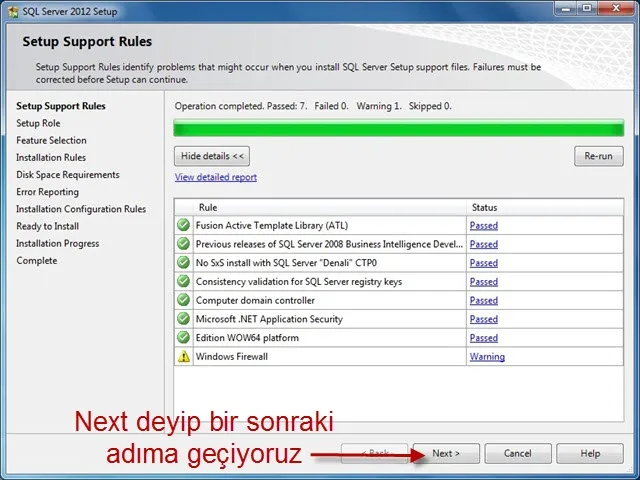The image size is (640, 480).
Task: Select Installation Rules step in sidebar
Action: point(51,158)
